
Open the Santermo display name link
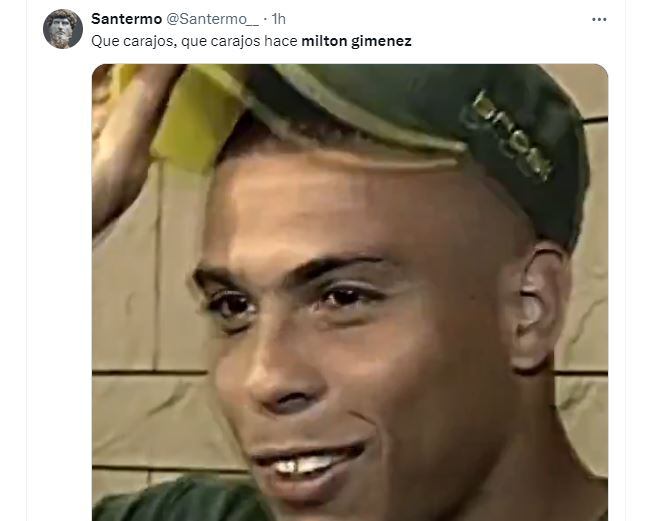tap(126, 19)
